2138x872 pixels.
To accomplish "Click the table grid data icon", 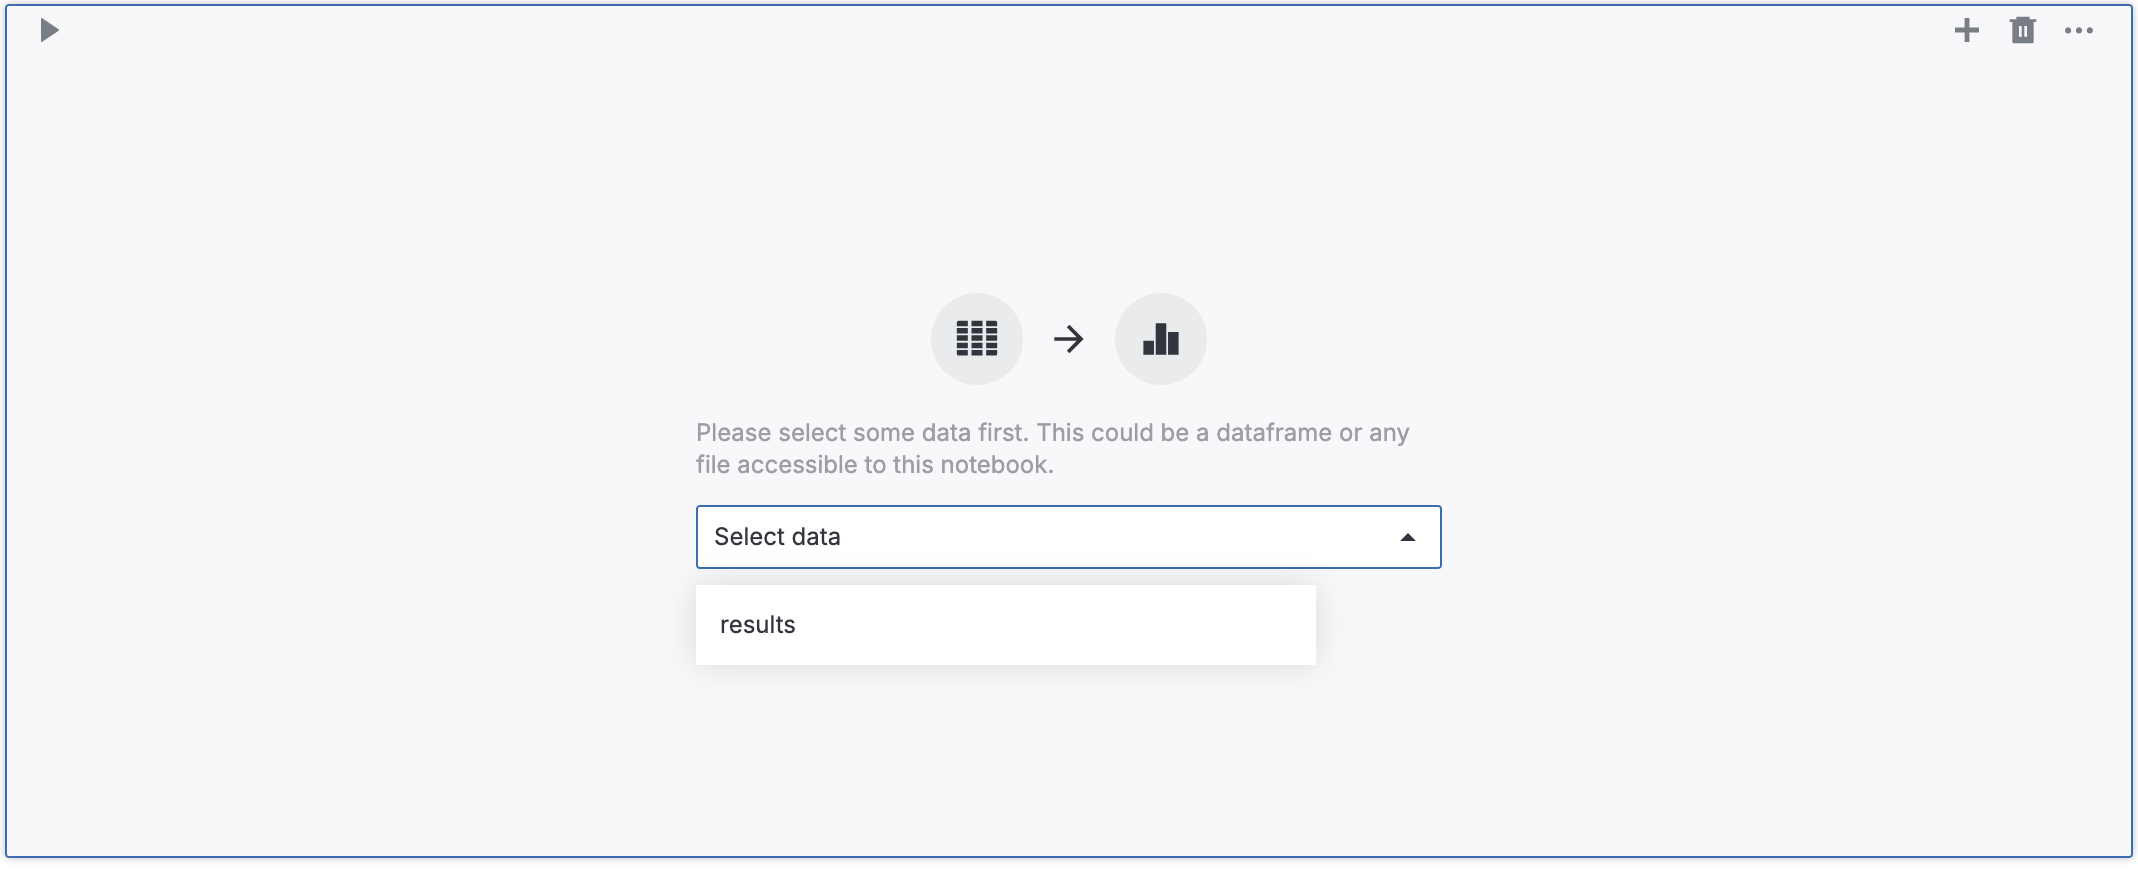I will click(x=977, y=339).
